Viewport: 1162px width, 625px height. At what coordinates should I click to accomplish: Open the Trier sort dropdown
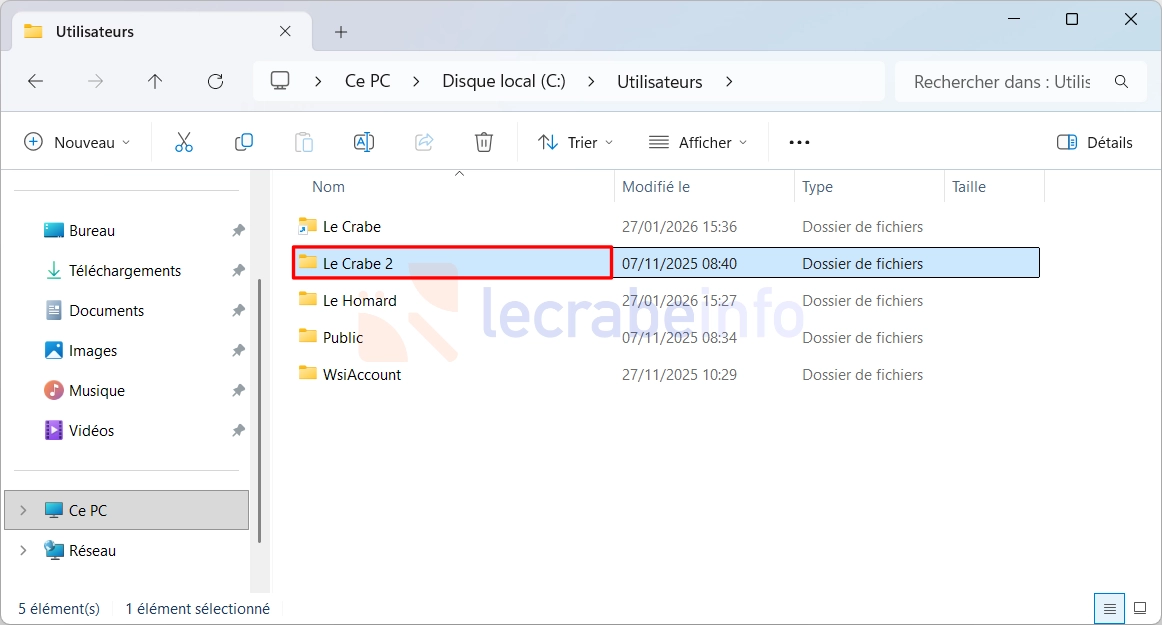(x=575, y=142)
